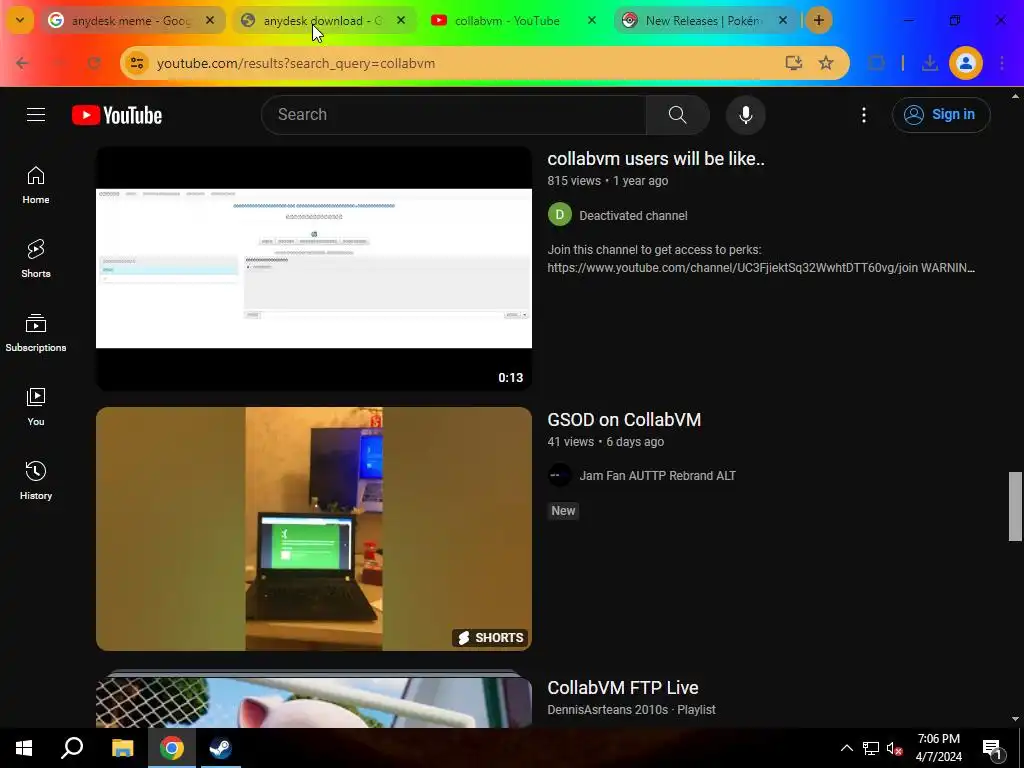Go to the YouTube home logo
1024x768 pixels.
tap(117, 115)
